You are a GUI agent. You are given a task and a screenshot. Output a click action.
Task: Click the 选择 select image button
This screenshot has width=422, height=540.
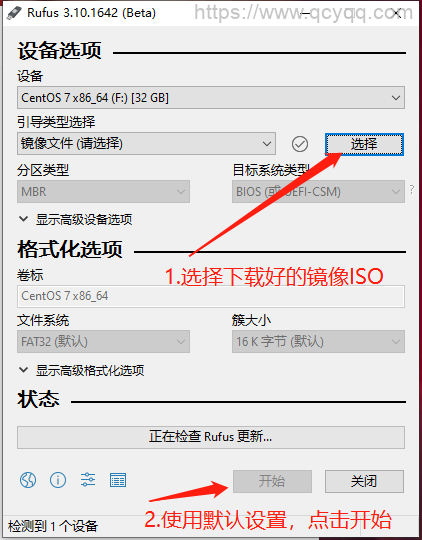pos(364,144)
